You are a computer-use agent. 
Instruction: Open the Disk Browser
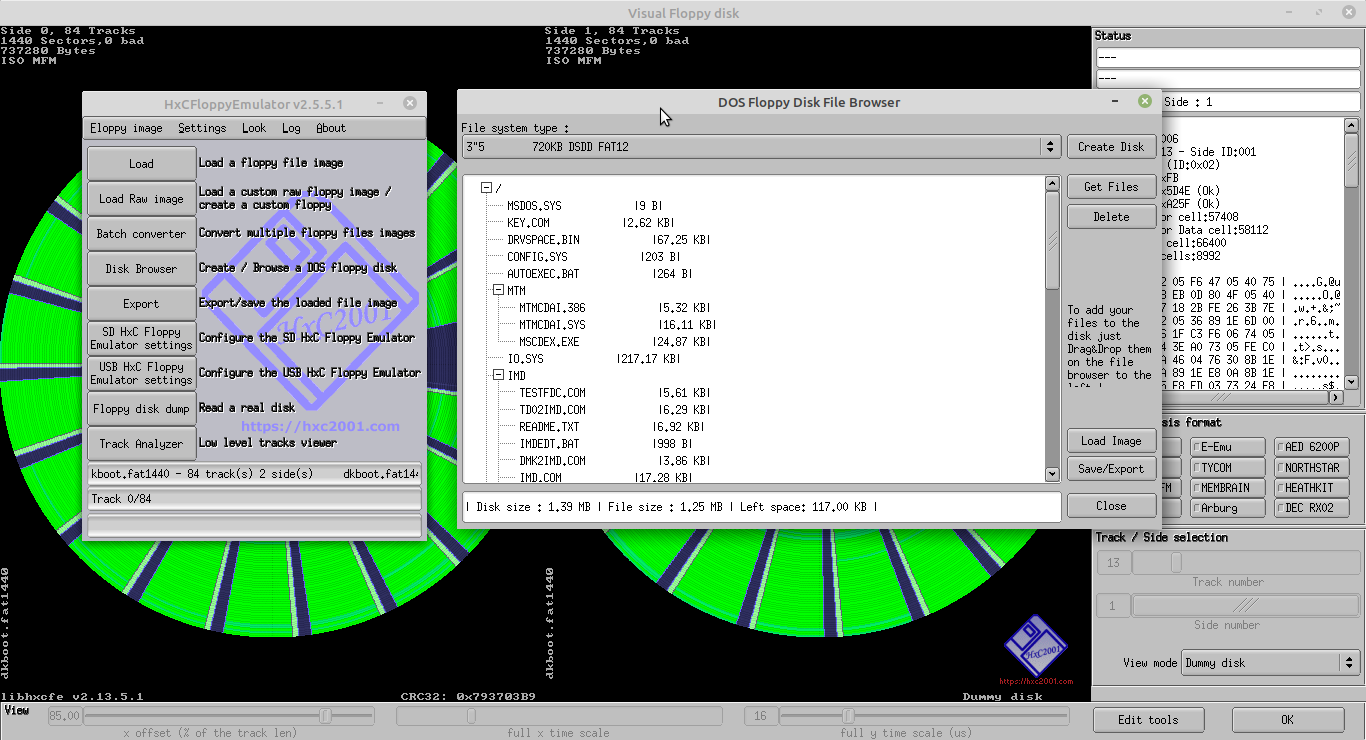click(x=141, y=269)
